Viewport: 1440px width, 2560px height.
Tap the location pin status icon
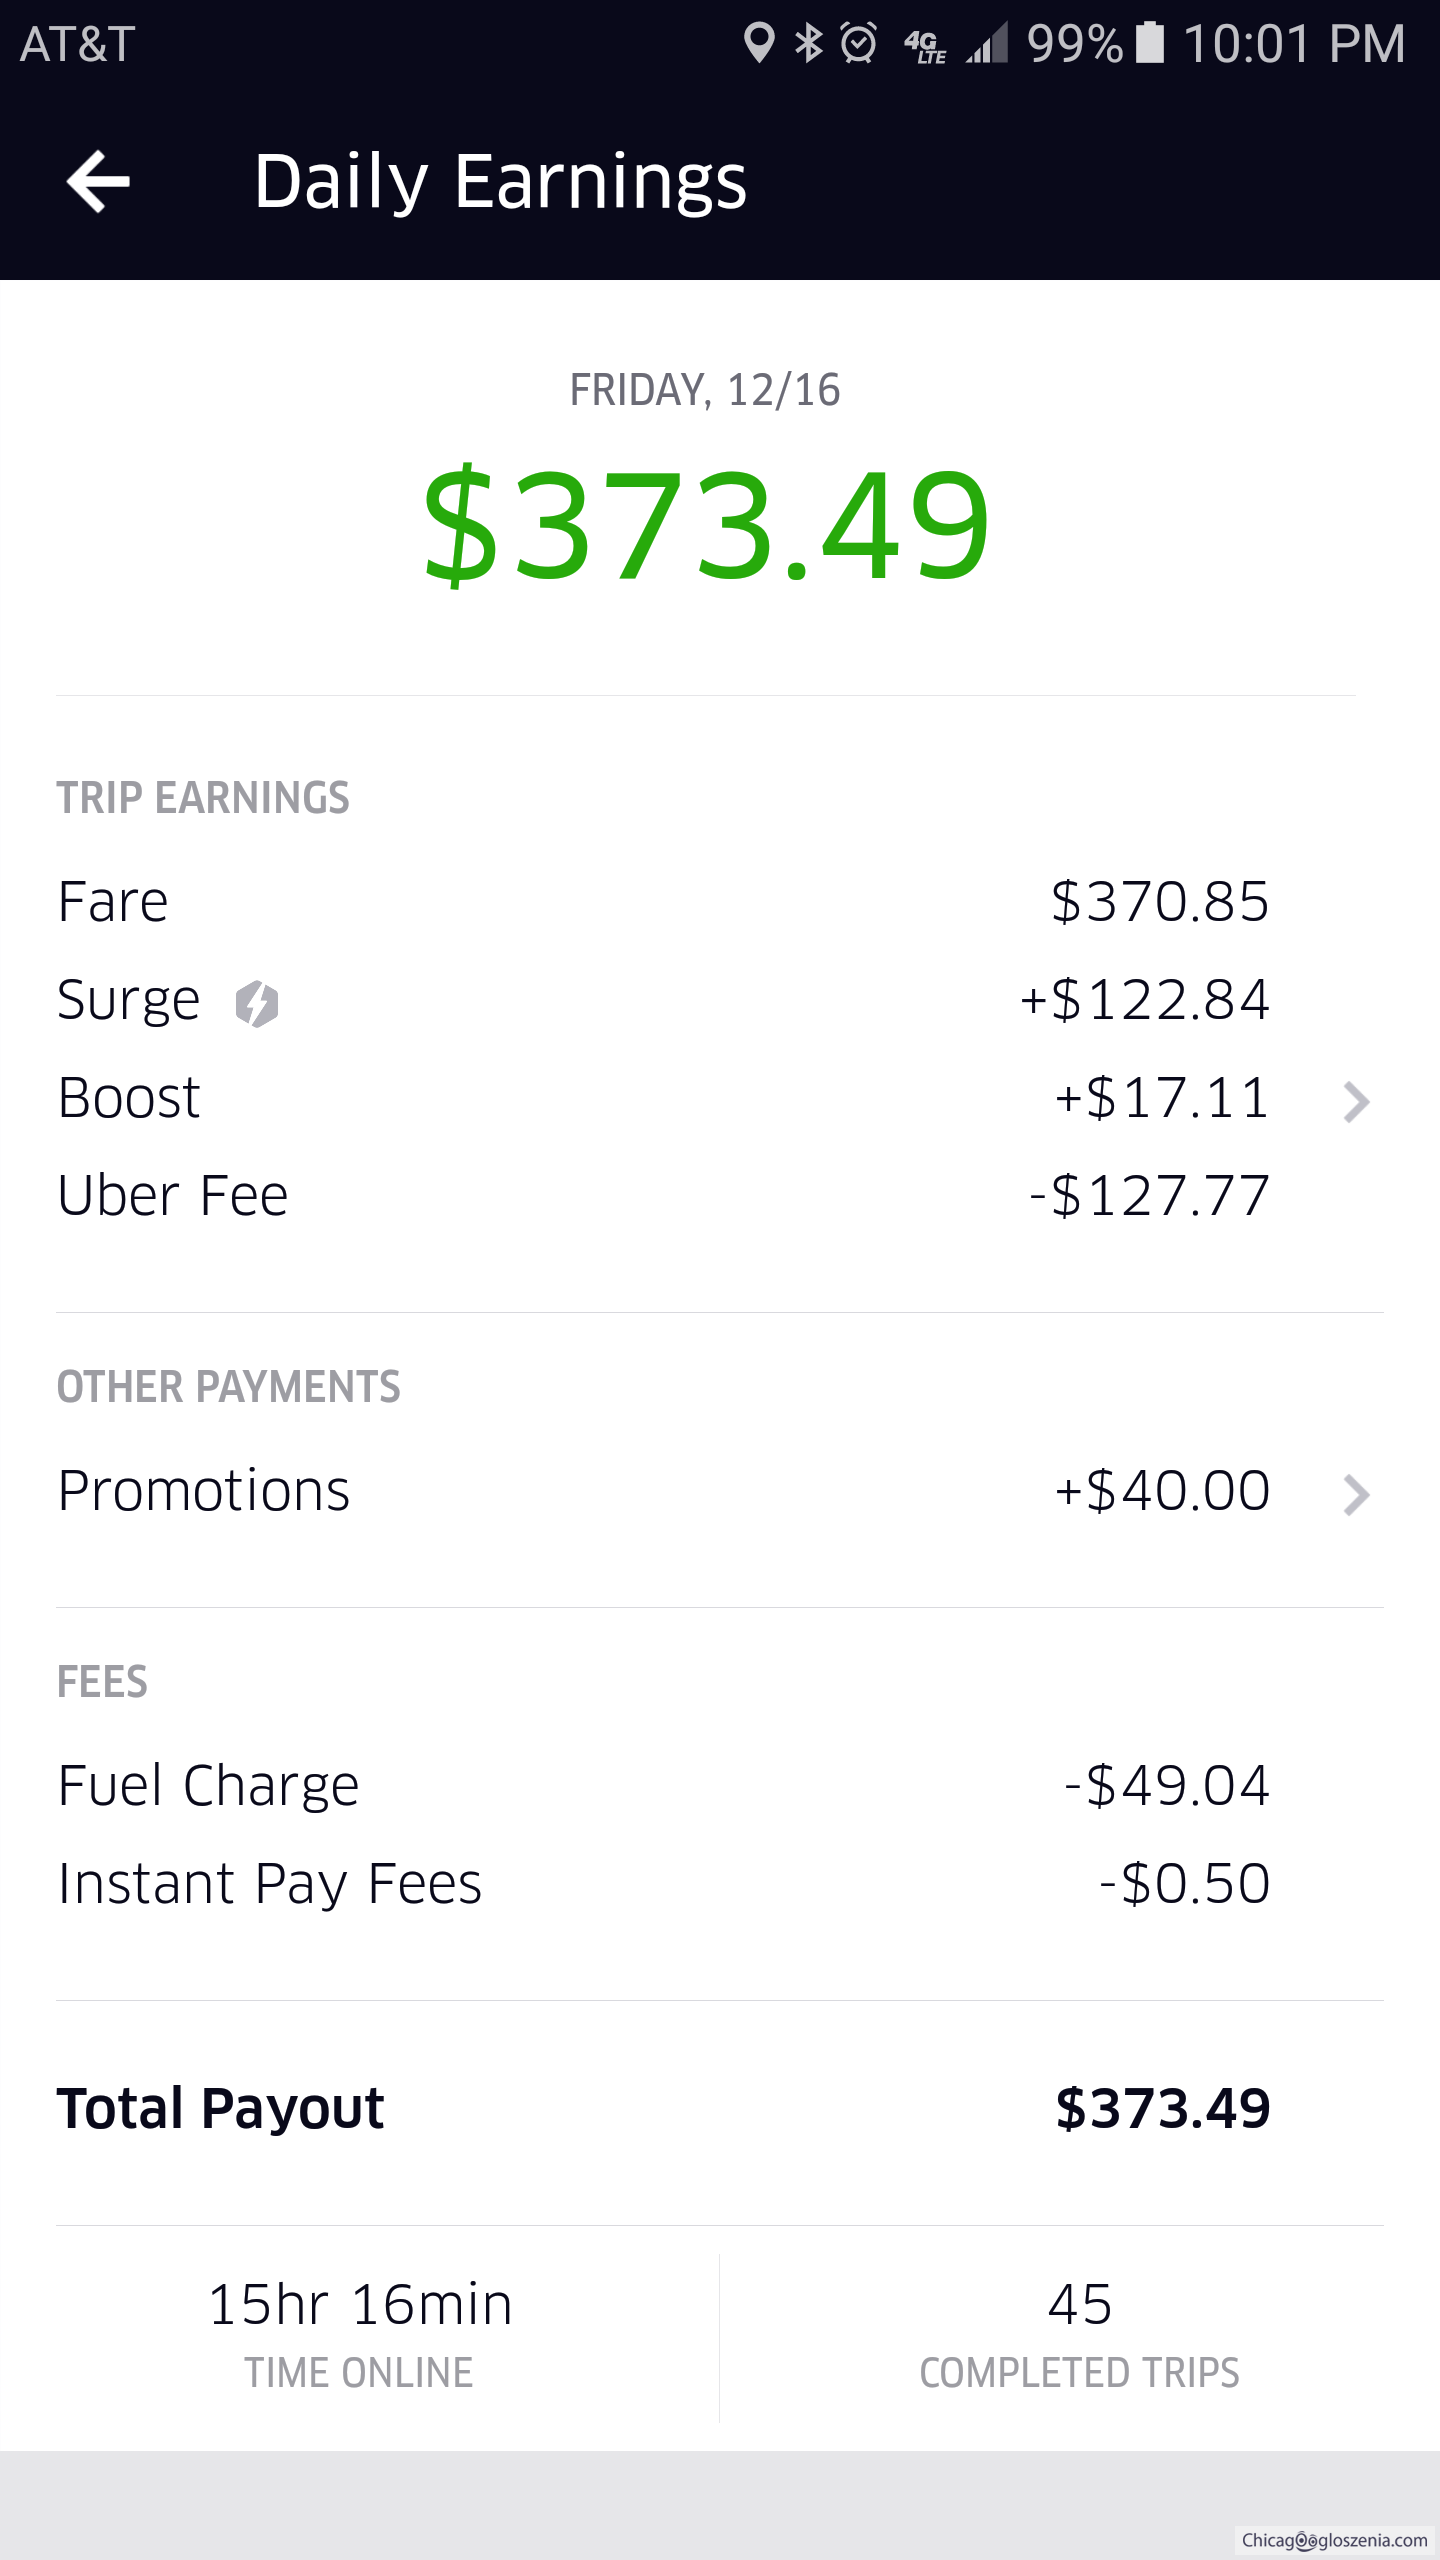759,43
